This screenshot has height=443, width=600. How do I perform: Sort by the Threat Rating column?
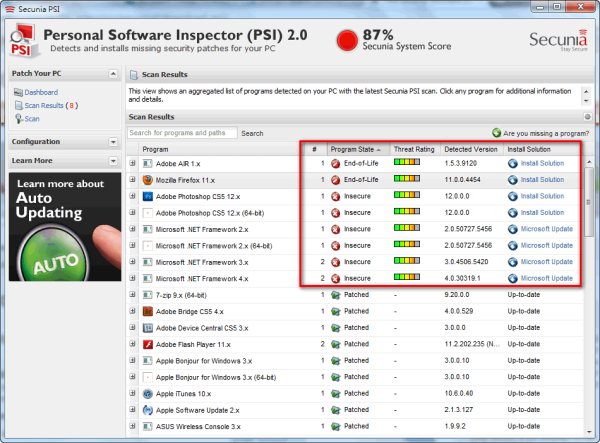tap(414, 149)
